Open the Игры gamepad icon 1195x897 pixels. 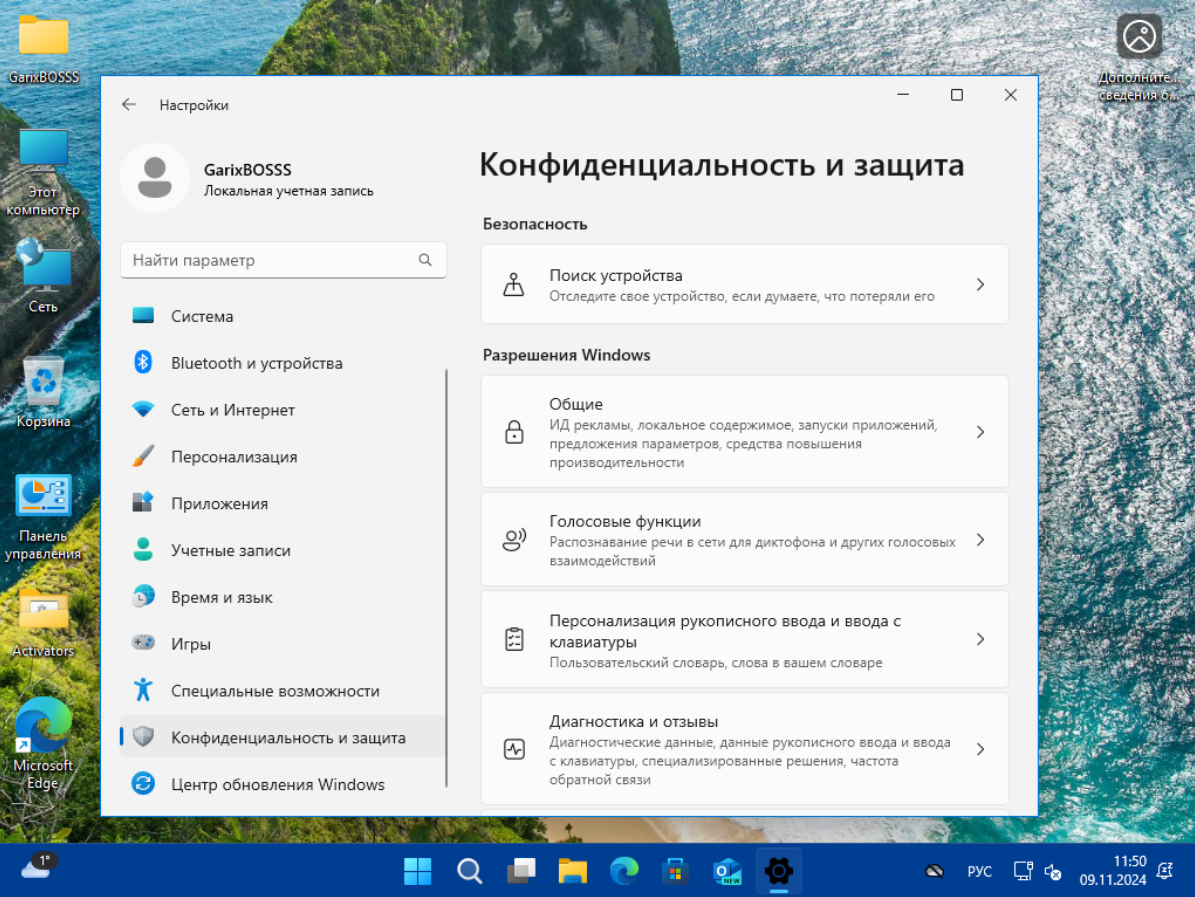(143, 644)
